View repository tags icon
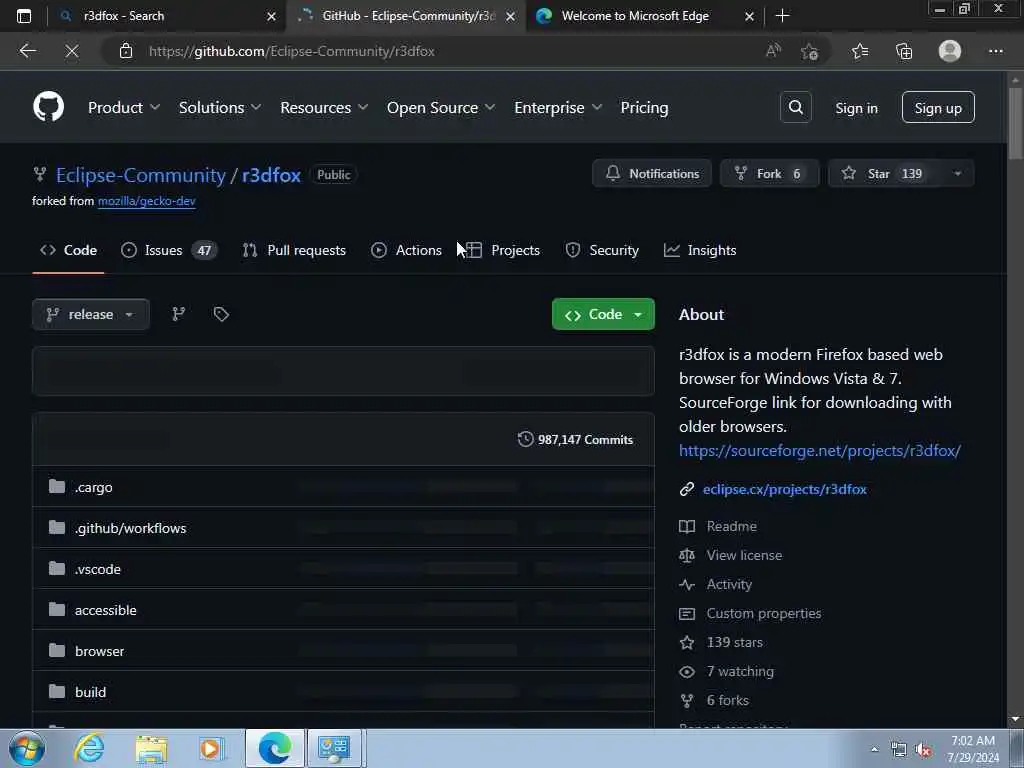 (221, 314)
